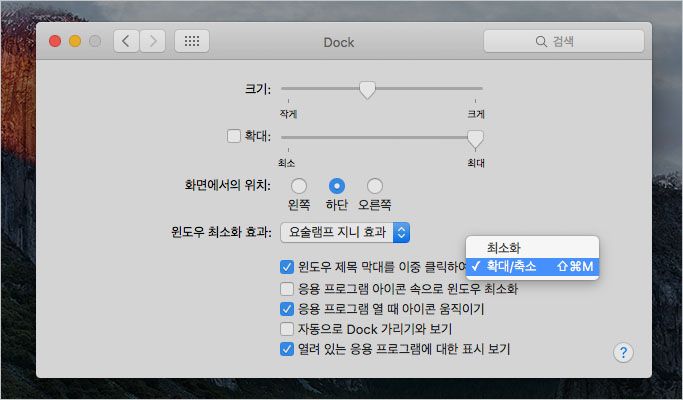Toggle 윈도우 제목 막대를 이중 클릭 checkbox
This screenshot has width=683, height=400.
287,267
